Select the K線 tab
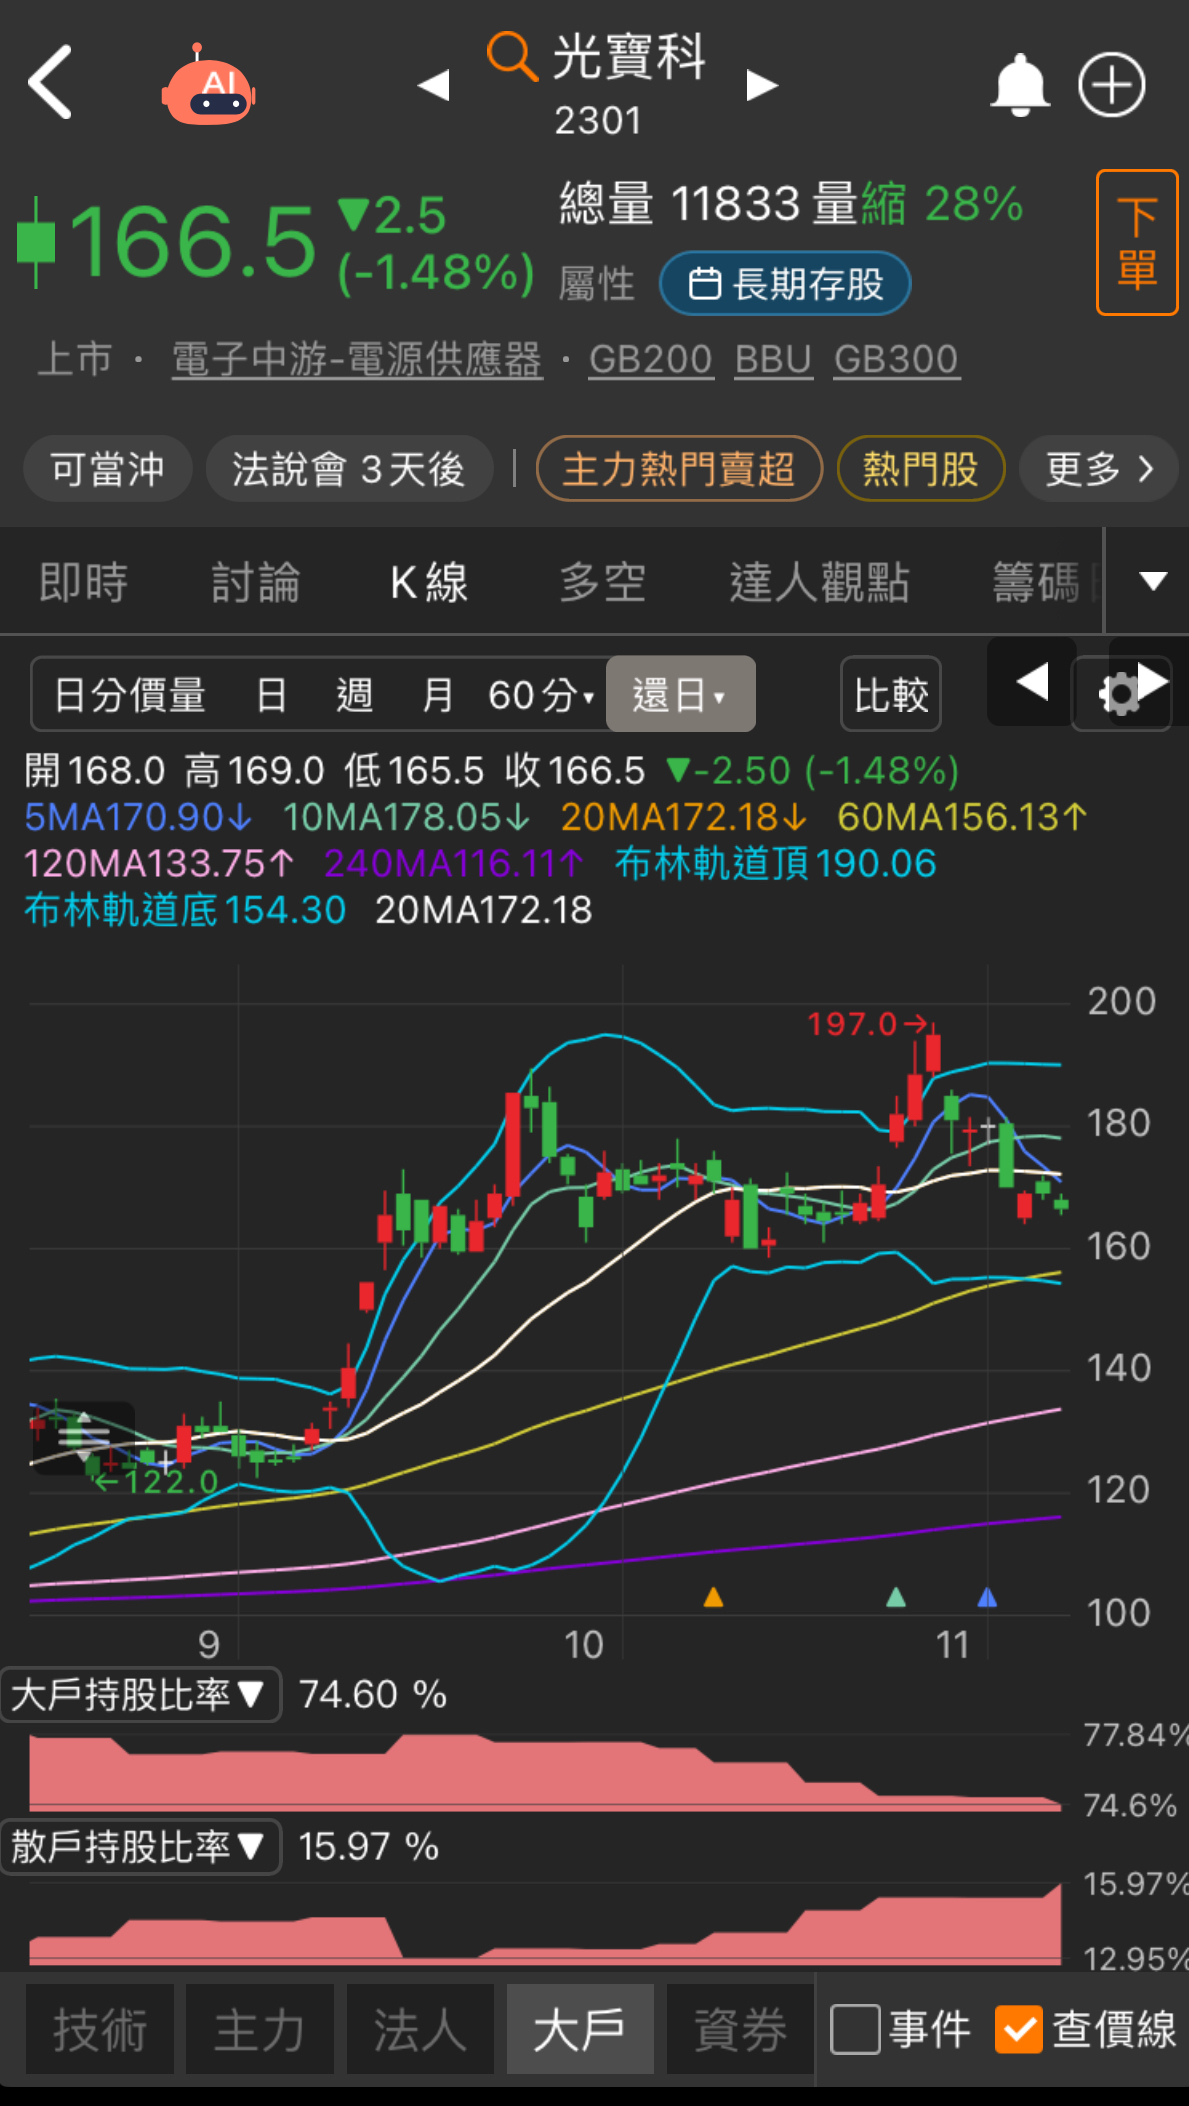Viewport: 1189px width, 2106px height. click(429, 582)
